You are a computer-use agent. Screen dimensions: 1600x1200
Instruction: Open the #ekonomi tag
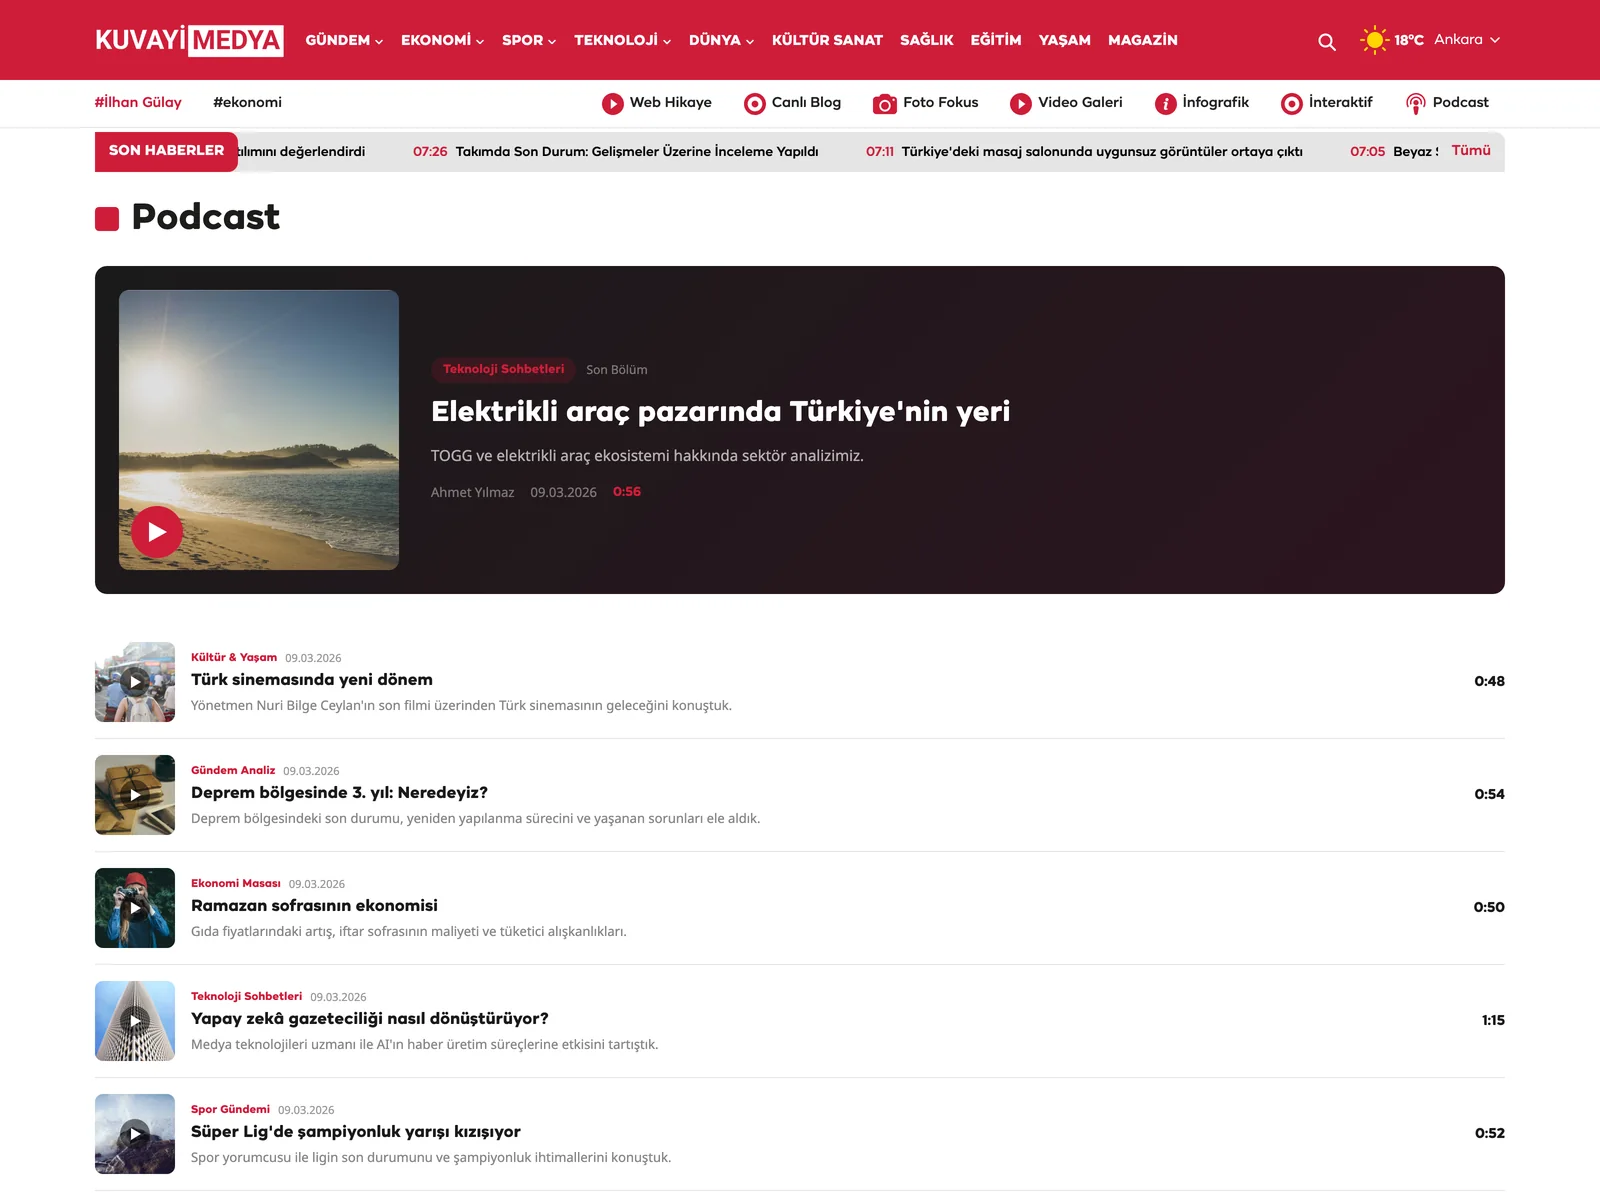tap(247, 102)
